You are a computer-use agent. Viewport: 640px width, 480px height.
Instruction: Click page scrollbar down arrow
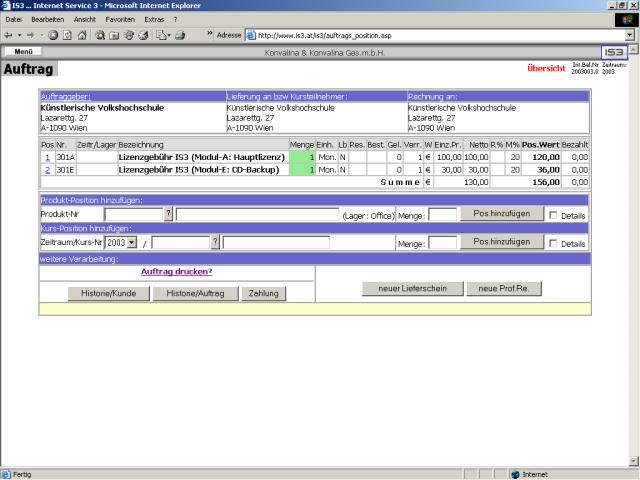point(633,462)
